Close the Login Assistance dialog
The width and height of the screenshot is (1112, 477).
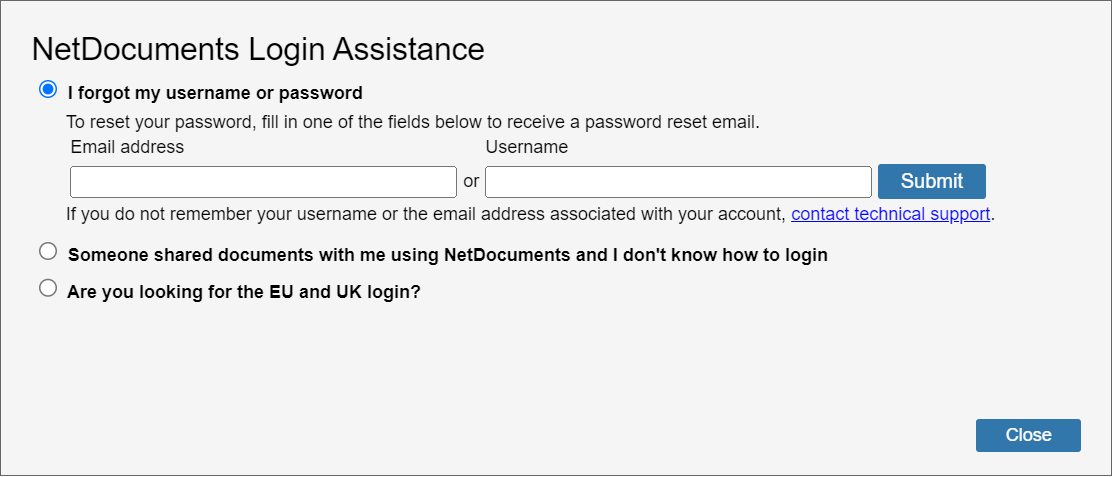tap(1028, 435)
